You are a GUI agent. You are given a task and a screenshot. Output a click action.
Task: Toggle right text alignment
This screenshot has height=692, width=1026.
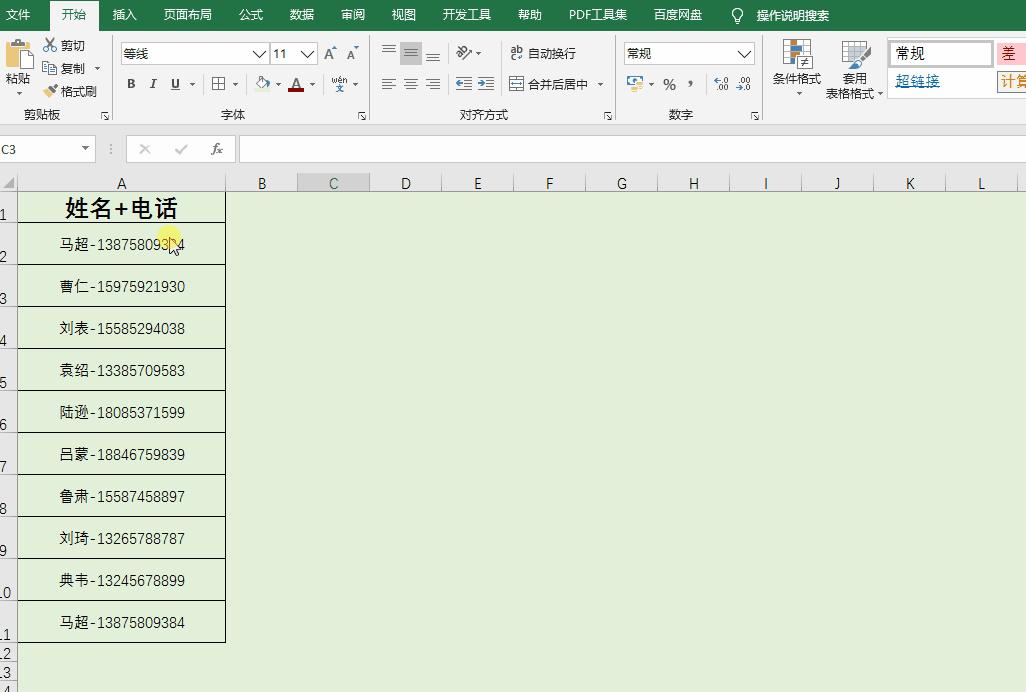[431, 84]
